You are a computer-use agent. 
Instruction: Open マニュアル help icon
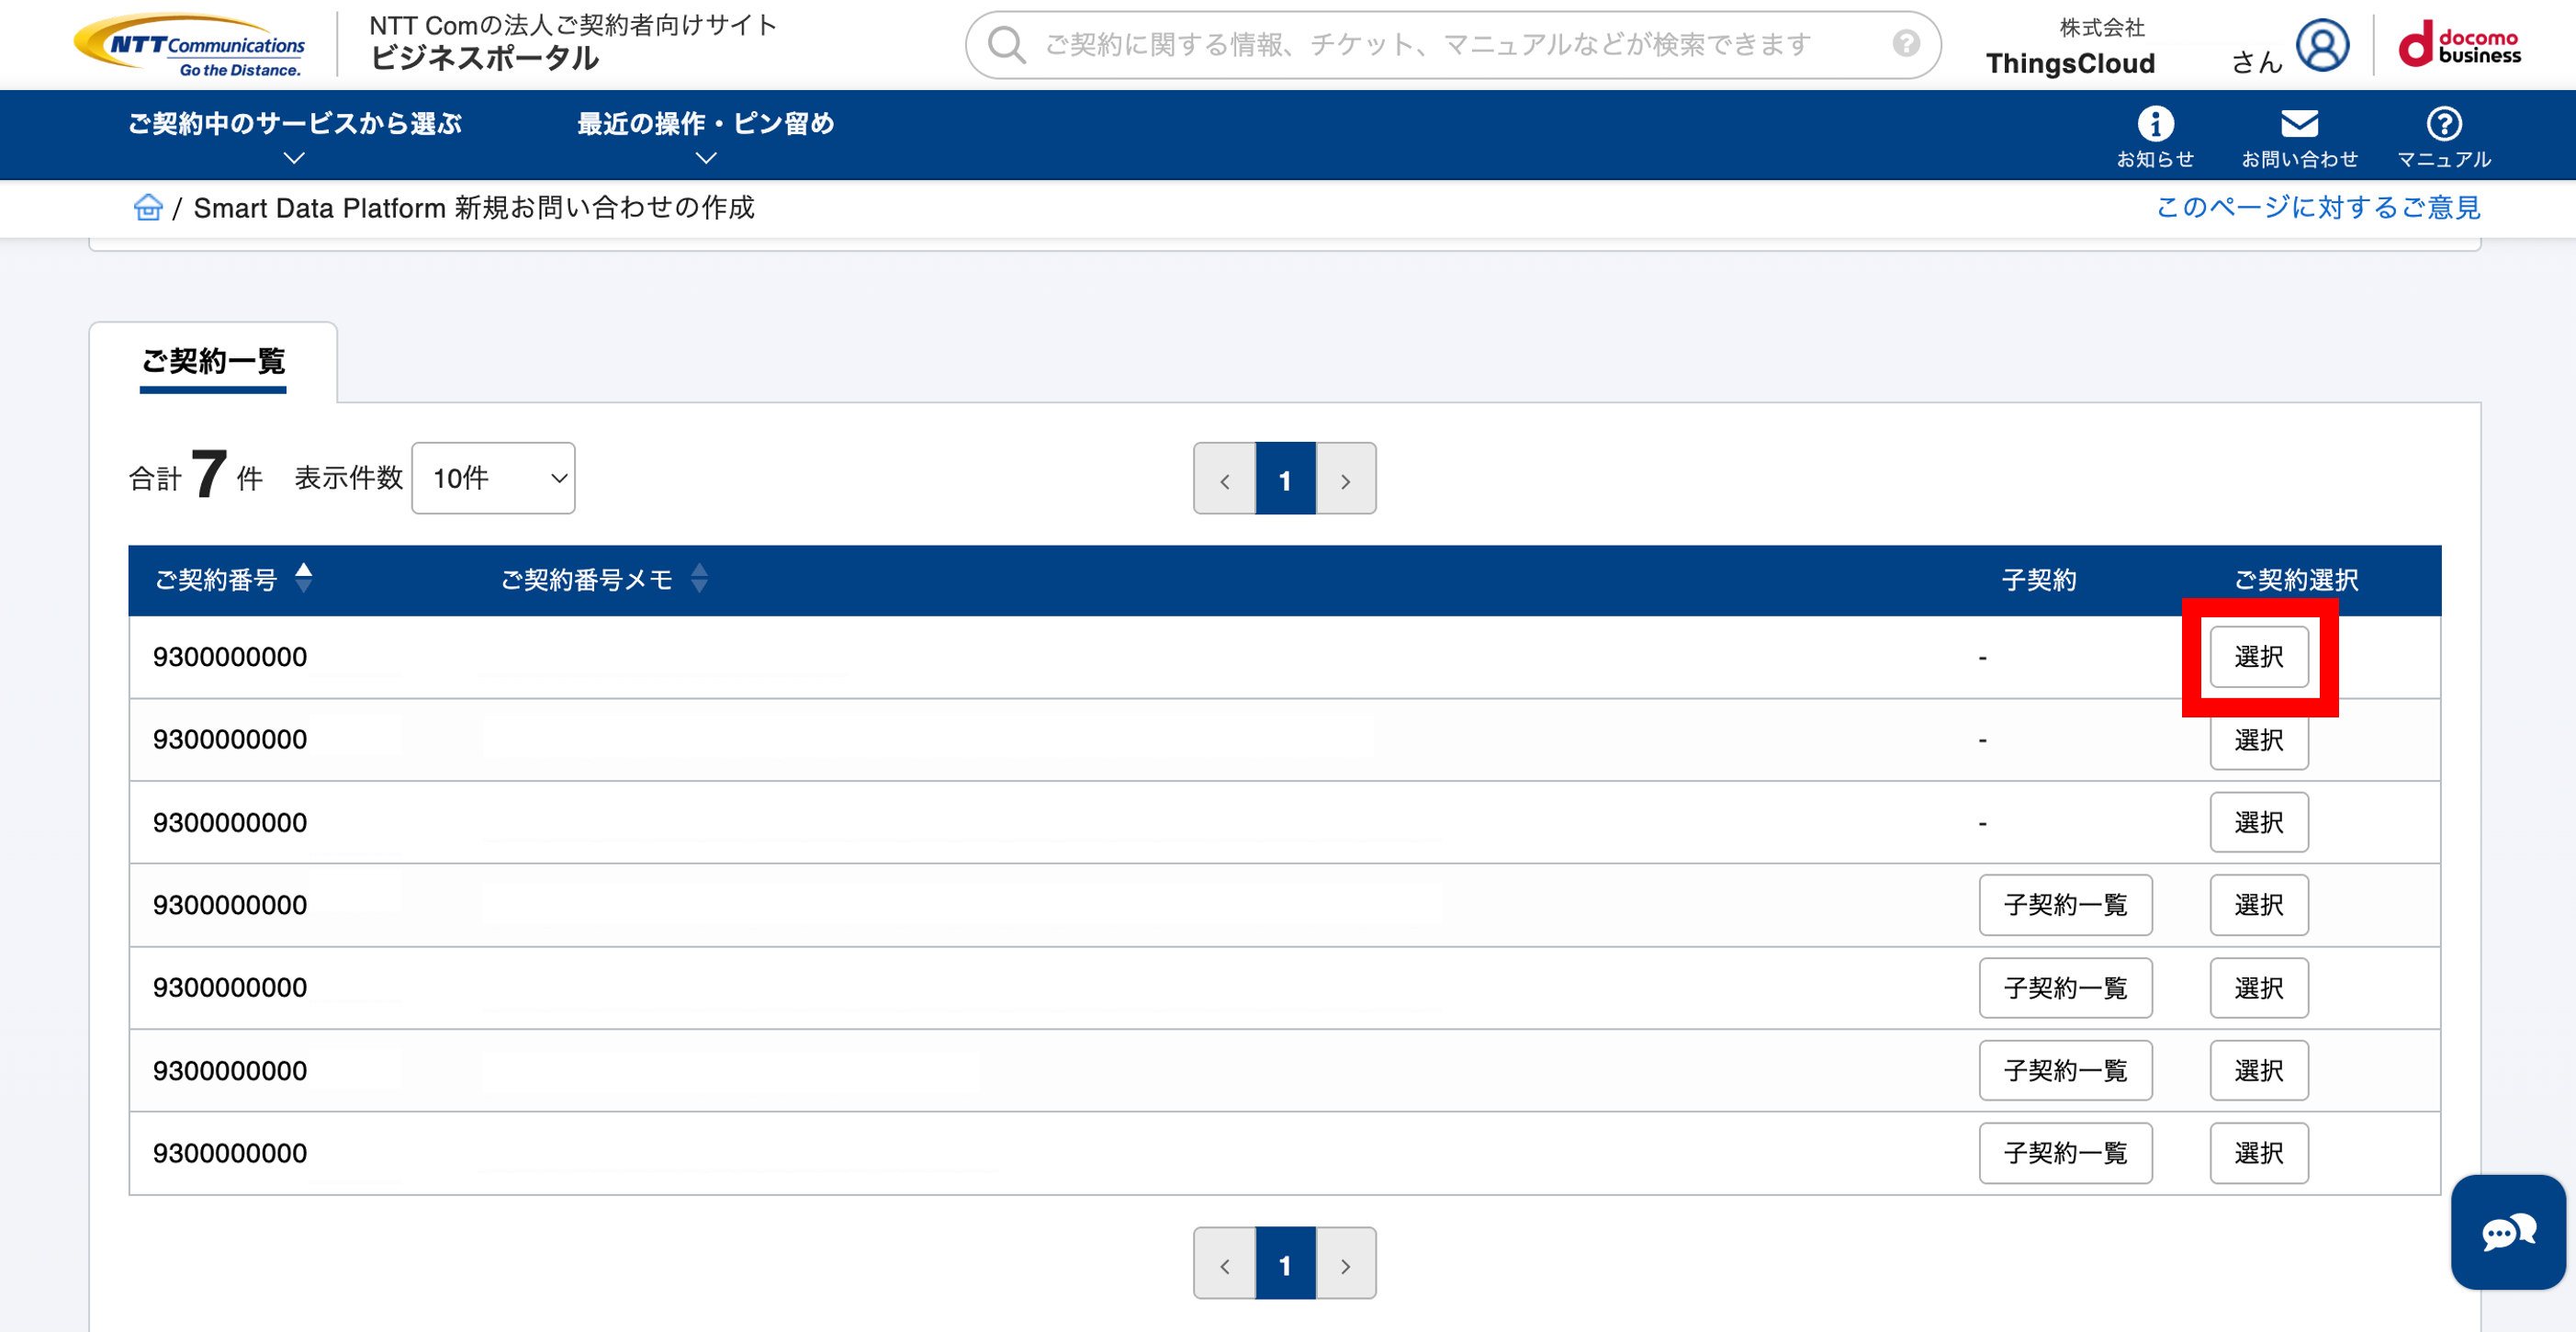coord(2444,137)
